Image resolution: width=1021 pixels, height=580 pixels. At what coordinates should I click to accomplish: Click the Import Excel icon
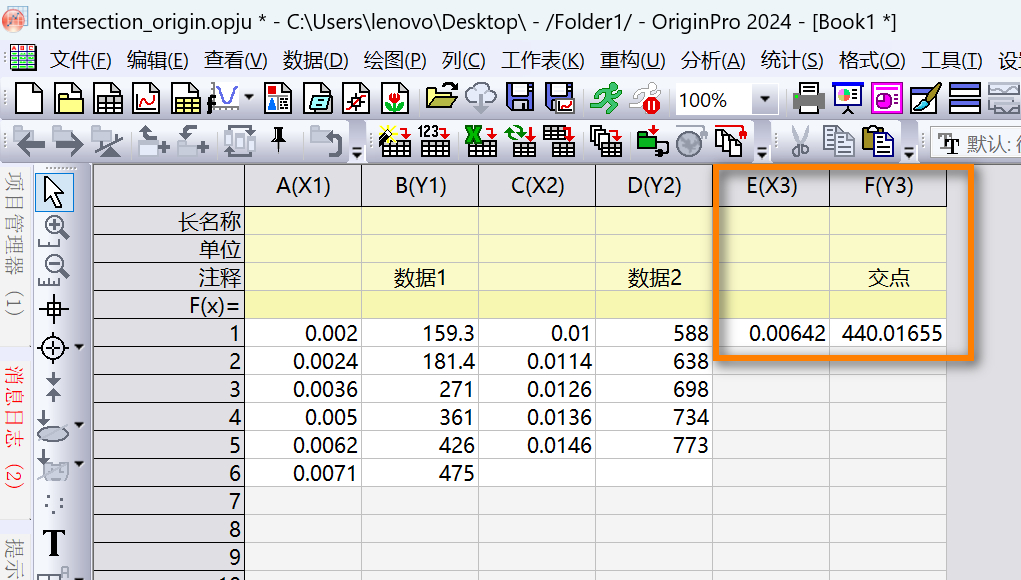481,142
